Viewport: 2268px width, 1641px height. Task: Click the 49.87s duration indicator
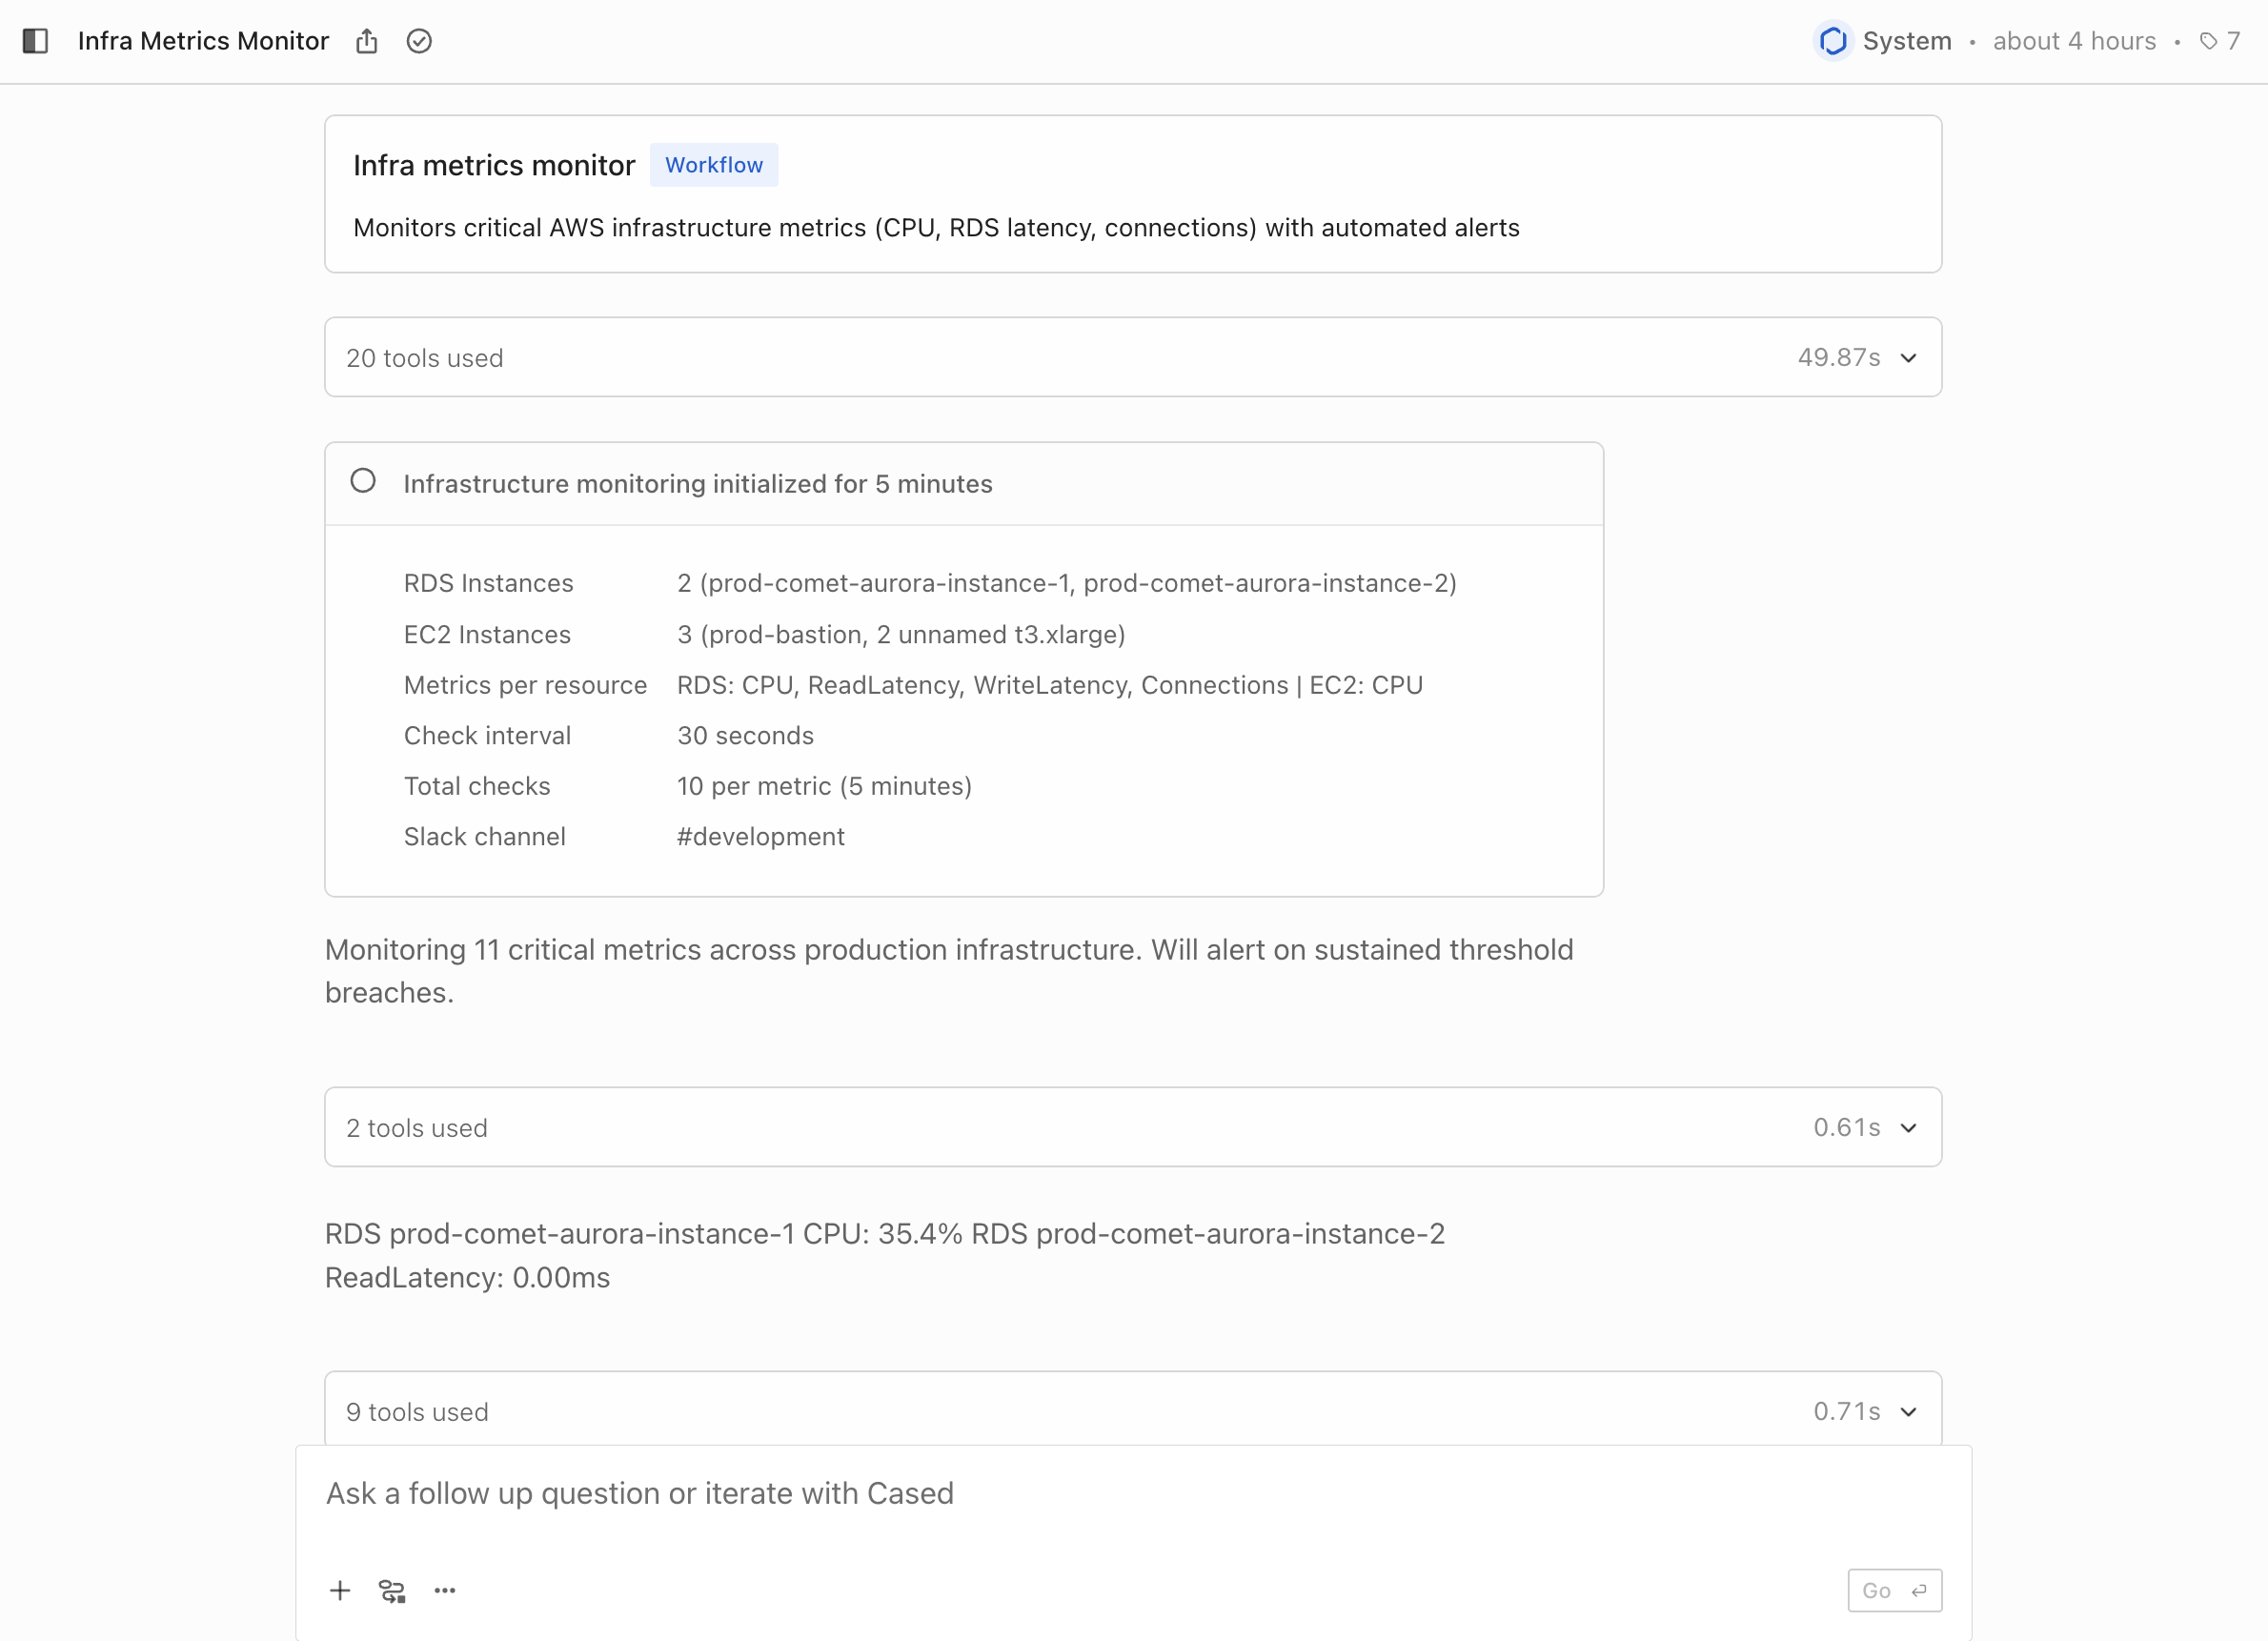[x=1838, y=357]
